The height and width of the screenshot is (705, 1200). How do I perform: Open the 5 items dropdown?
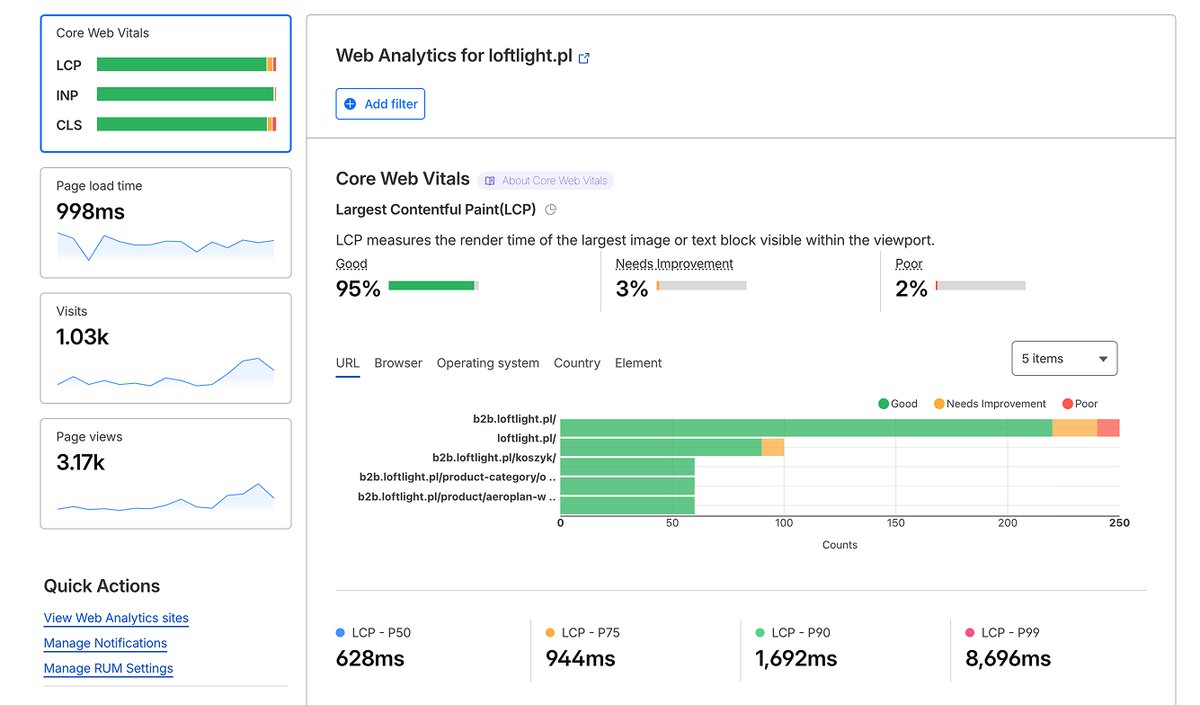tap(1064, 358)
